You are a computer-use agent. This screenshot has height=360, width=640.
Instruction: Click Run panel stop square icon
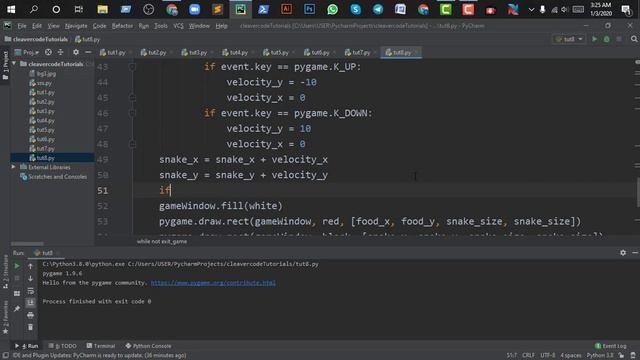point(17,278)
